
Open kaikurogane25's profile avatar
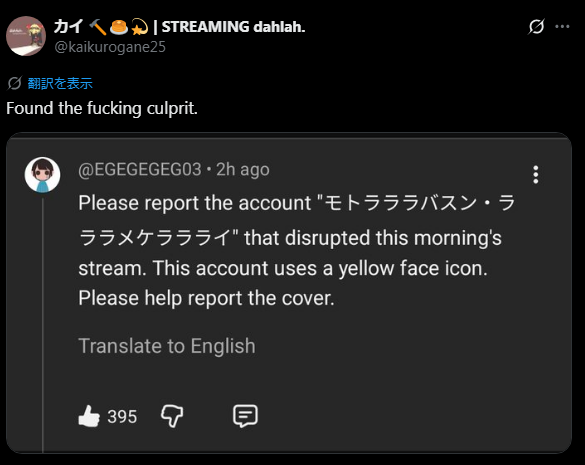(x=26, y=36)
